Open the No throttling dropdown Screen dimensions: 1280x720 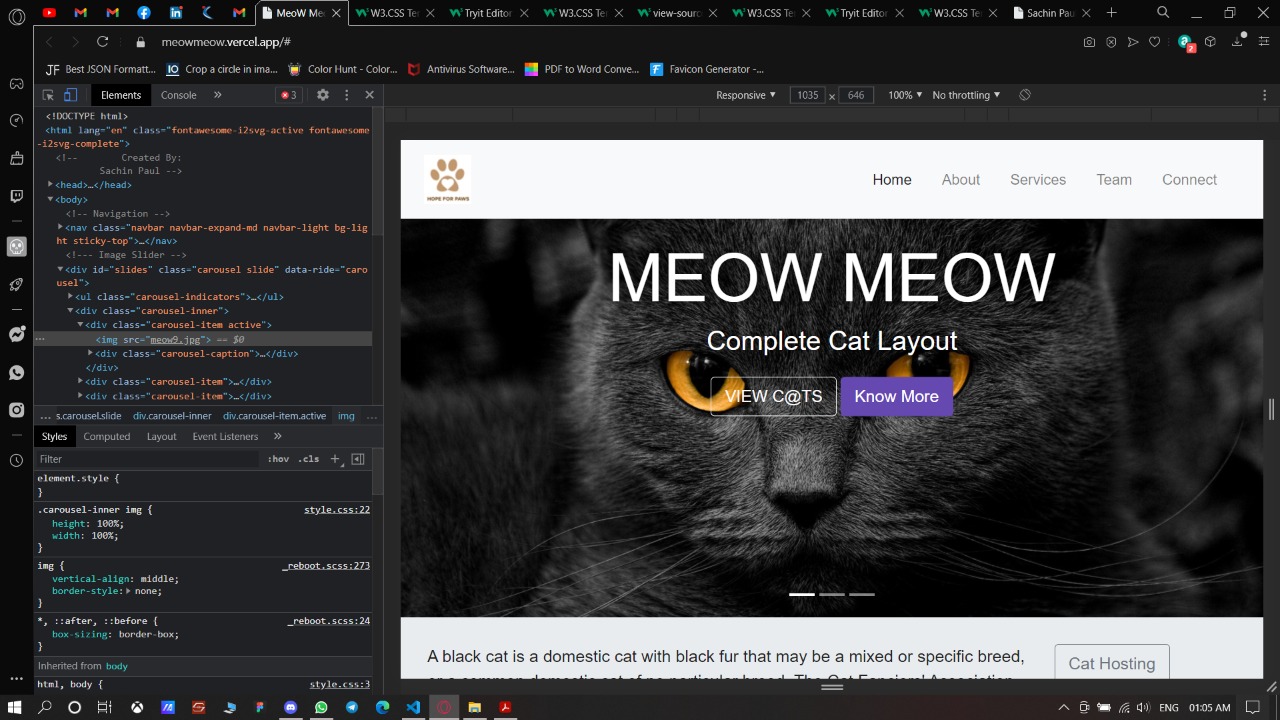click(966, 95)
